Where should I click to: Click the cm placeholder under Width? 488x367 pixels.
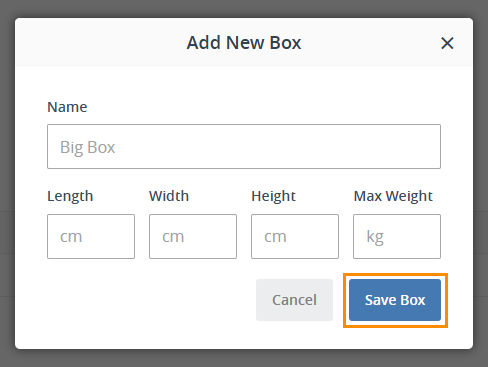click(x=173, y=237)
